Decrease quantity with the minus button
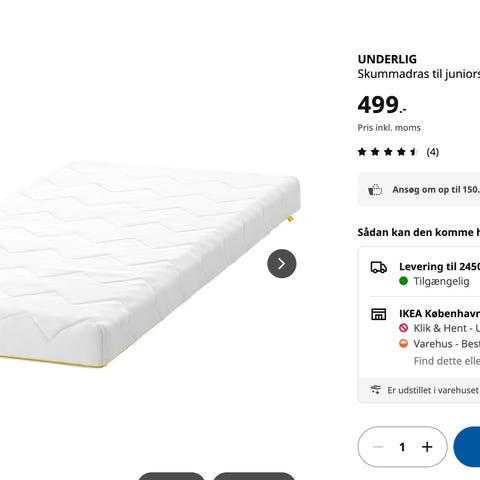This screenshot has width=480, height=480. pos(378,447)
